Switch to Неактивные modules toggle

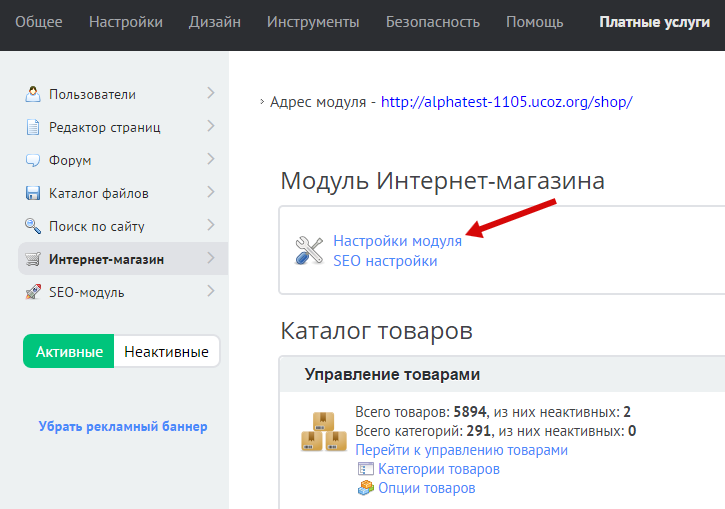point(167,352)
